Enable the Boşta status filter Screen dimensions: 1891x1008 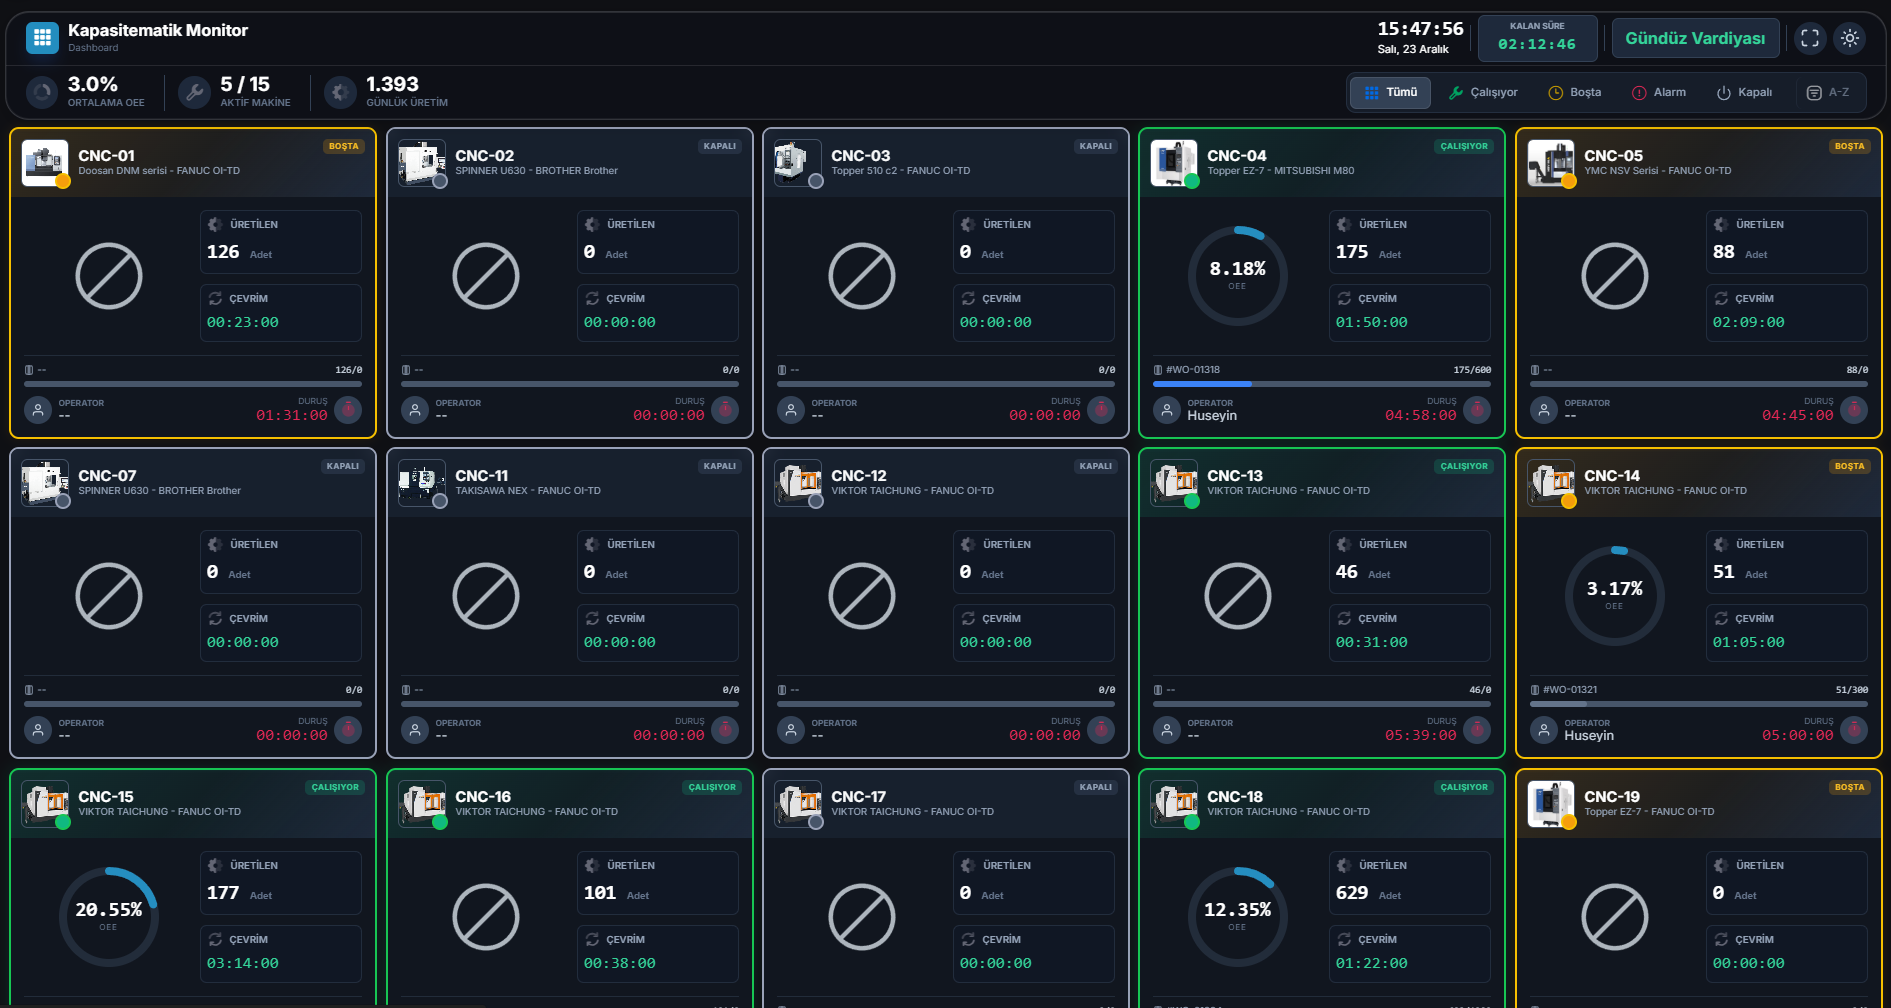click(x=1575, y=92)
